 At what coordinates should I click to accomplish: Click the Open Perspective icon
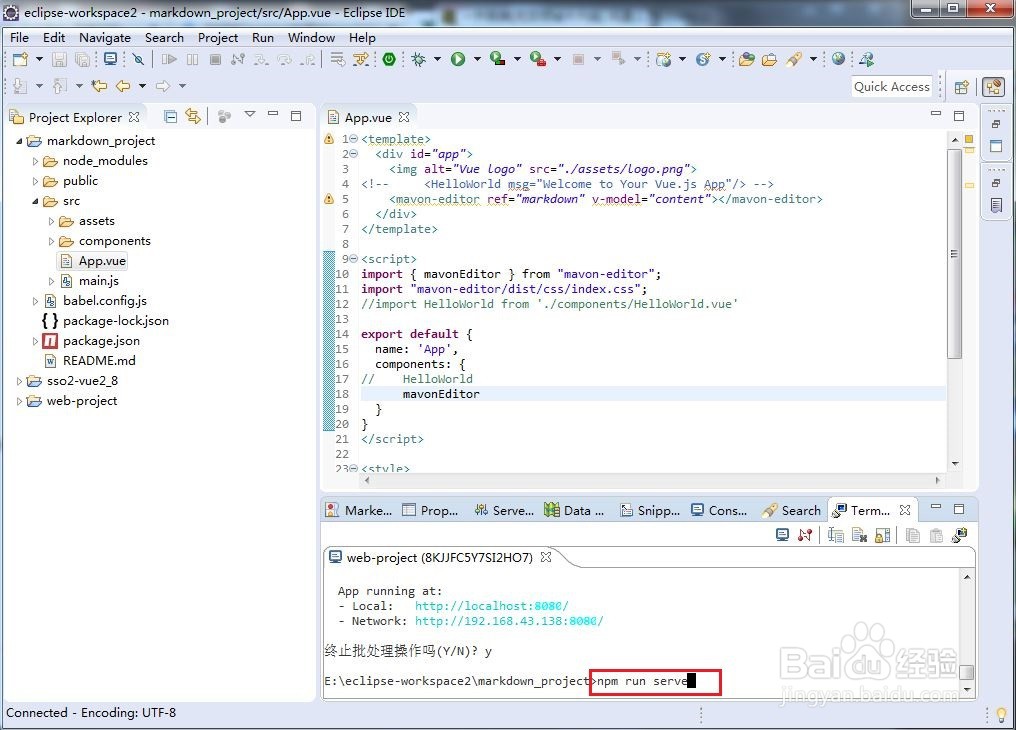click(x=962, y=87)
